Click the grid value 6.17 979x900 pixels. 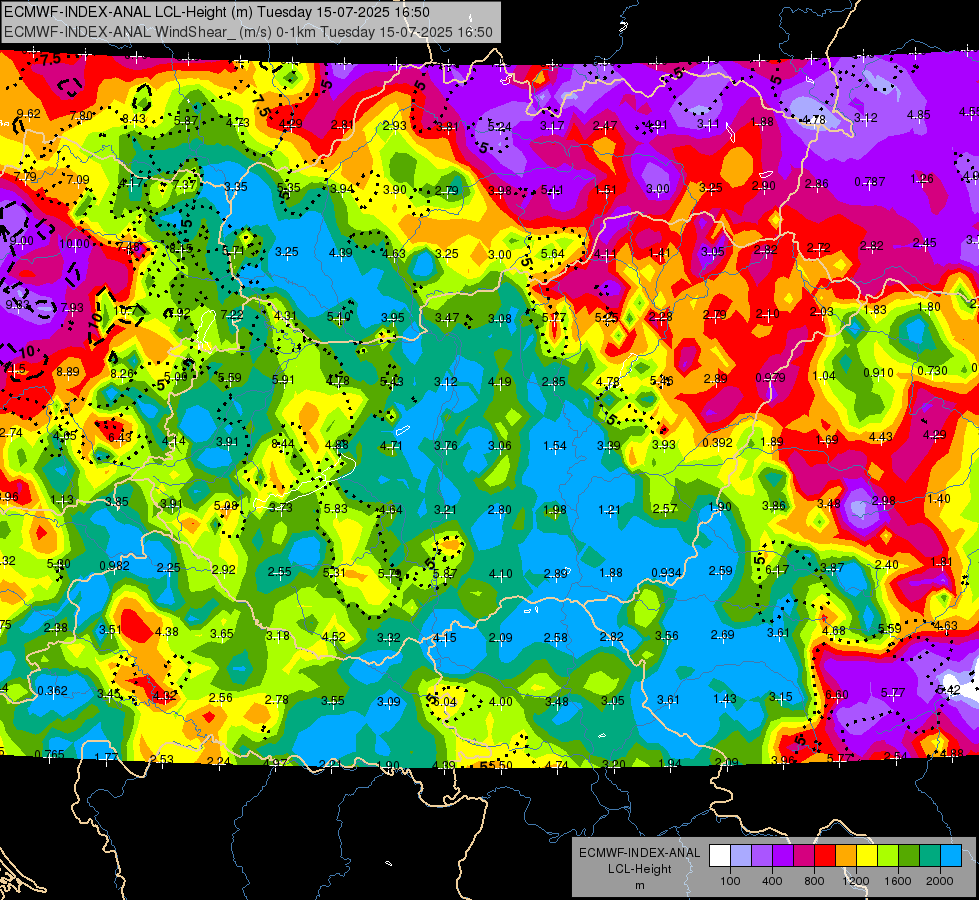pos(777,570)
